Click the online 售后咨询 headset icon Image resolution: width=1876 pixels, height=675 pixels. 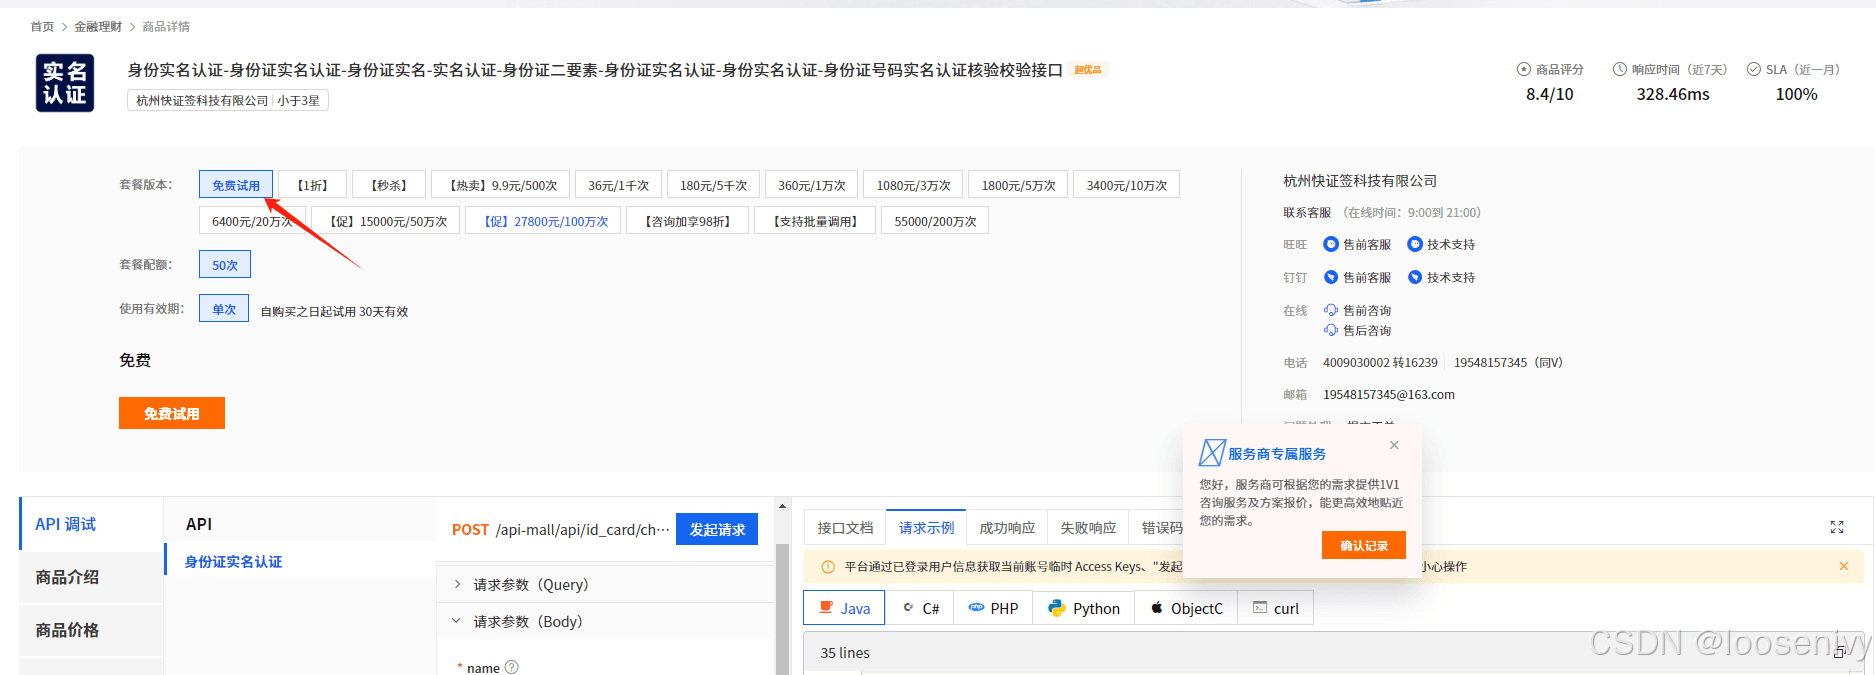[x=1330, y=330]
